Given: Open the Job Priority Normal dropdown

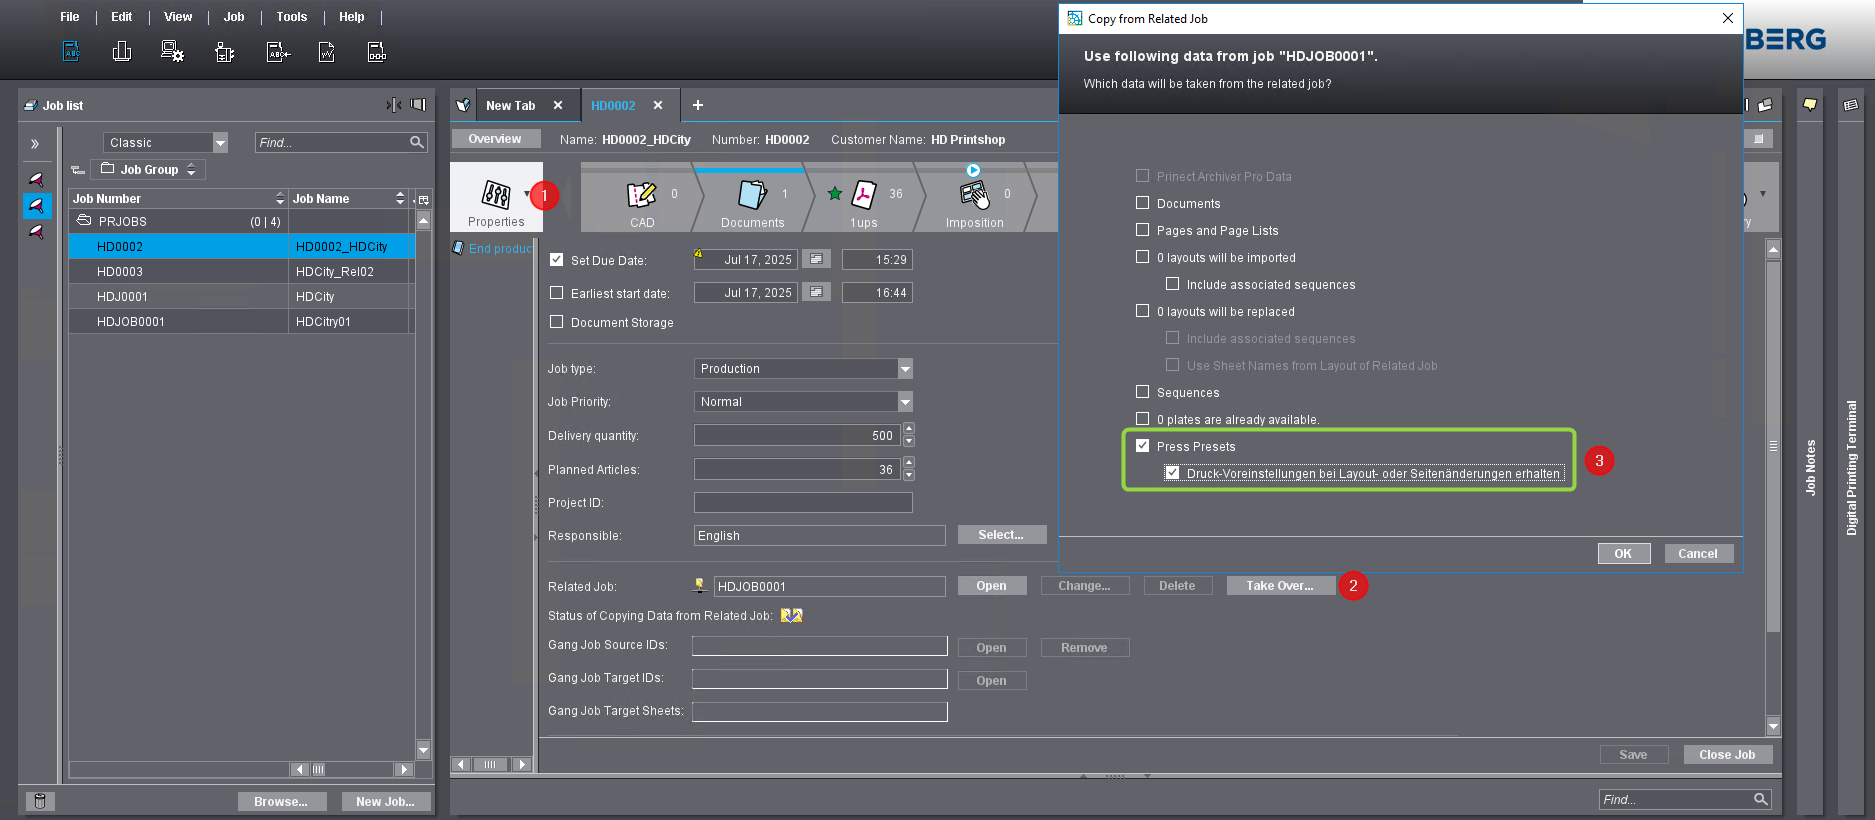Looking at the screenshot, I should 905,402.
